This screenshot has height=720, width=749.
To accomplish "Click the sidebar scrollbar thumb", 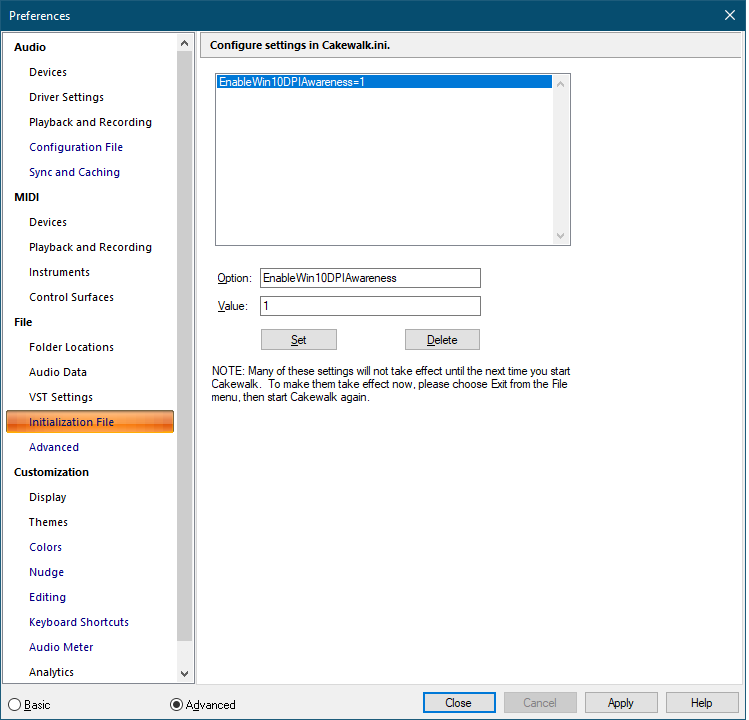I will [x=184, y=346].
